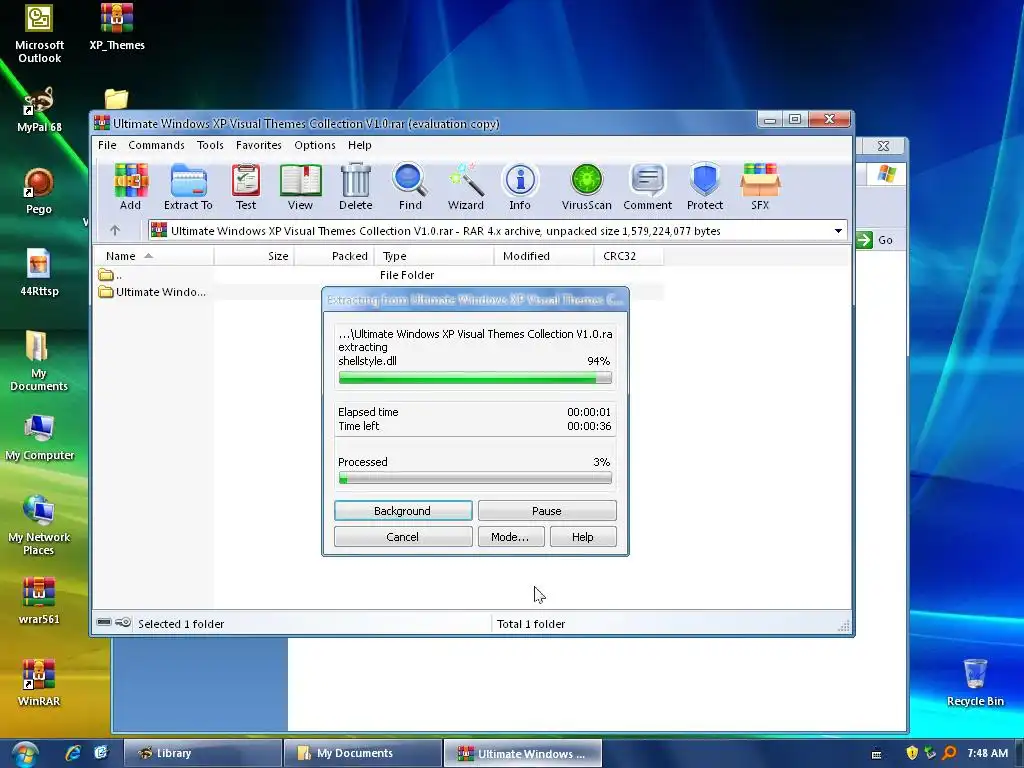Screen dimensions: 1024x768
Task: Show archive Info
Action: point(520,187)
